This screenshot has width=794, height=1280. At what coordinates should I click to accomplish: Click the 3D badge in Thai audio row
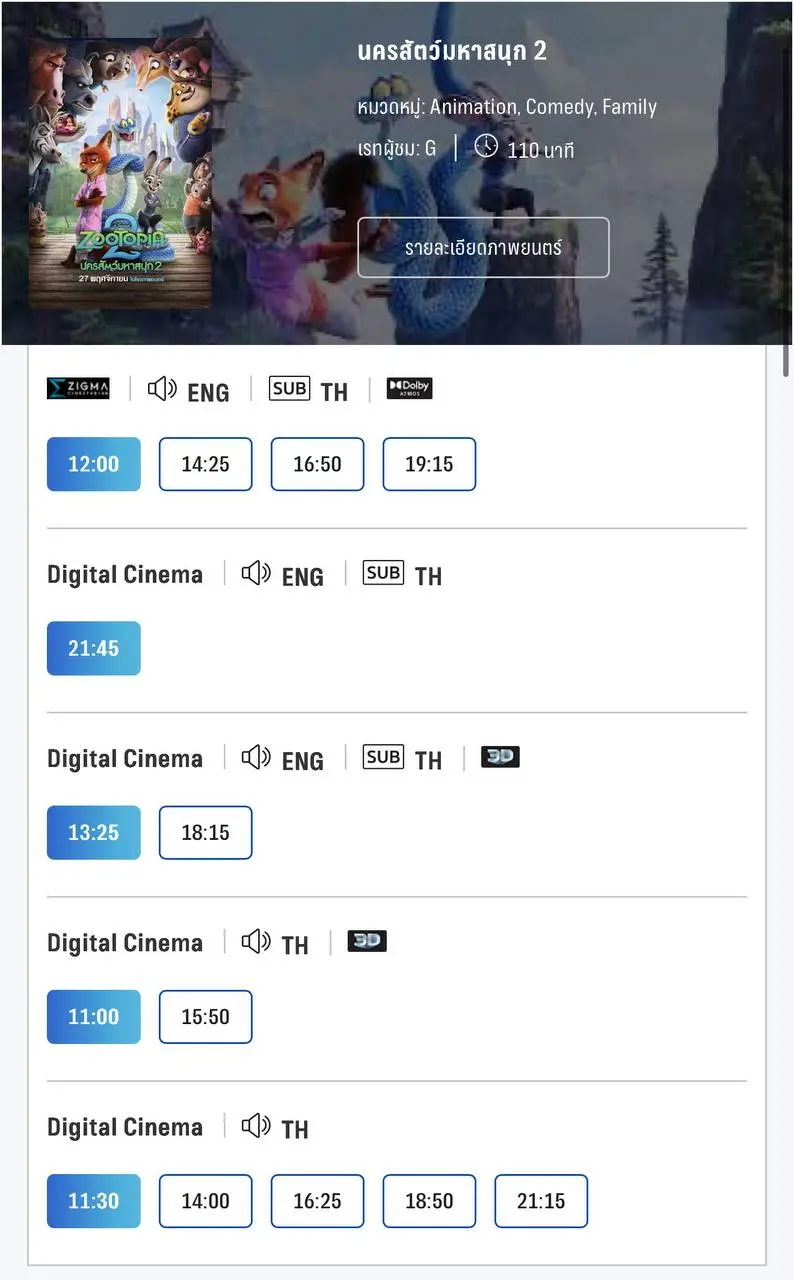click(x=367, y=941)
